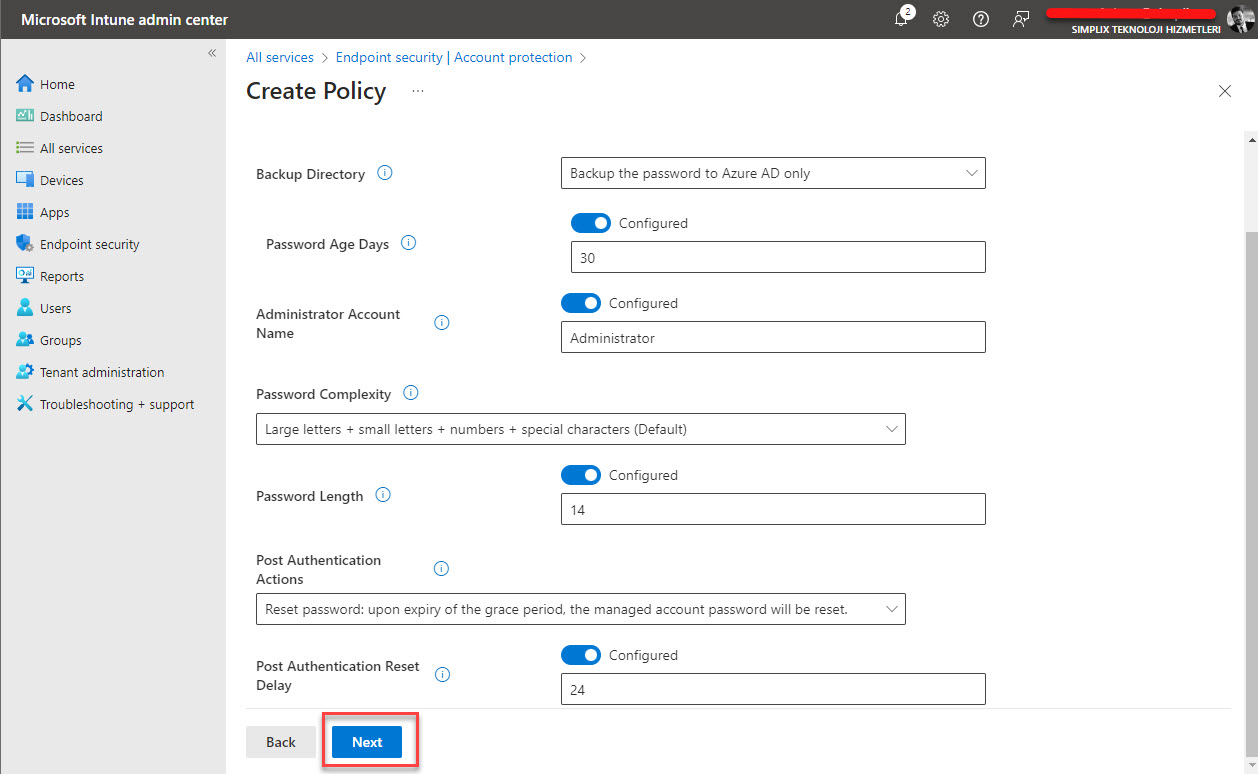Show info for Post Authentication Reset Delay

click(x=442, y=674)
